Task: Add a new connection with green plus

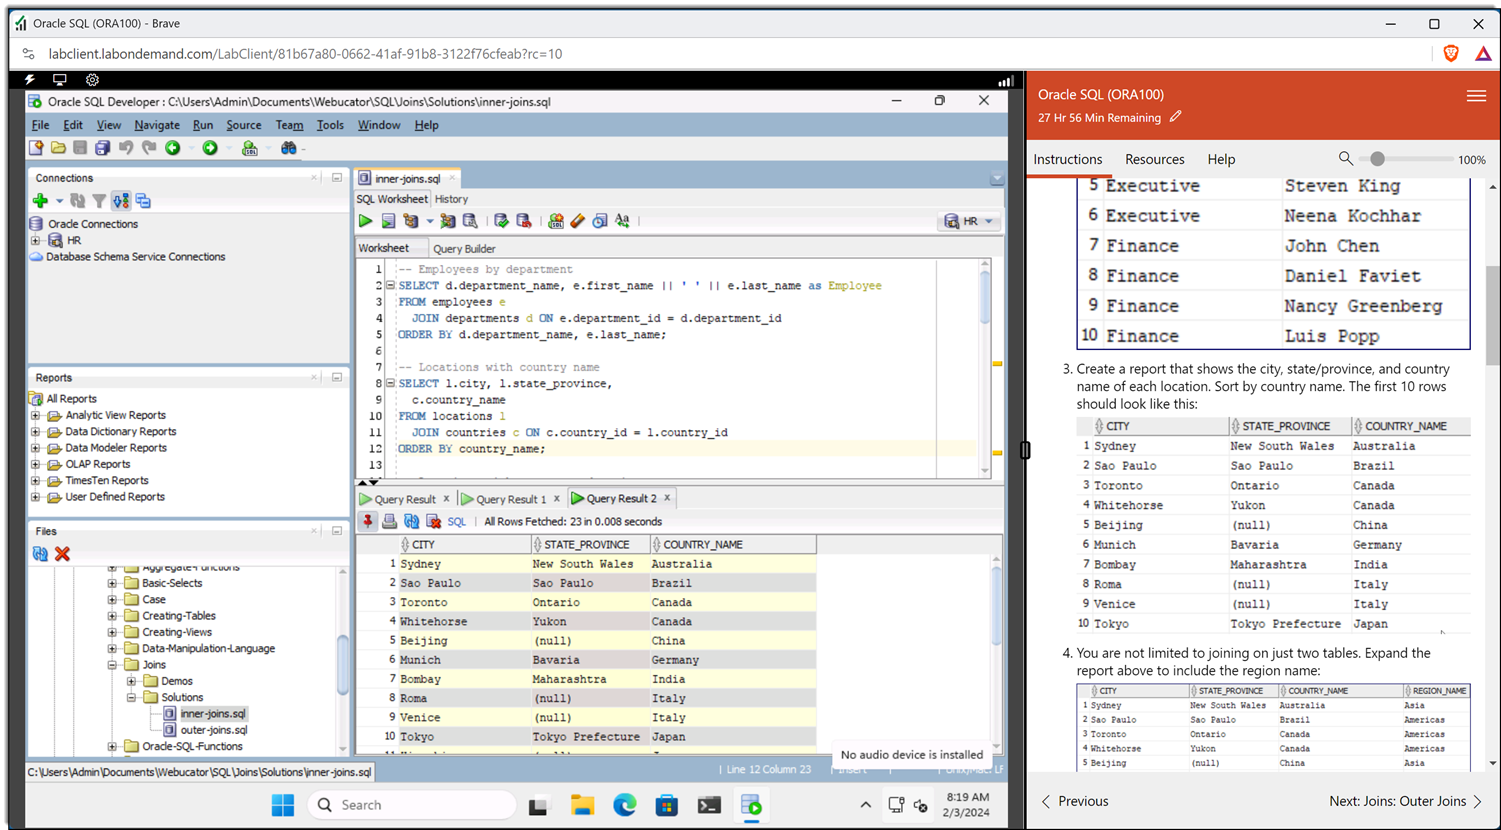Action: coord(40,201)
